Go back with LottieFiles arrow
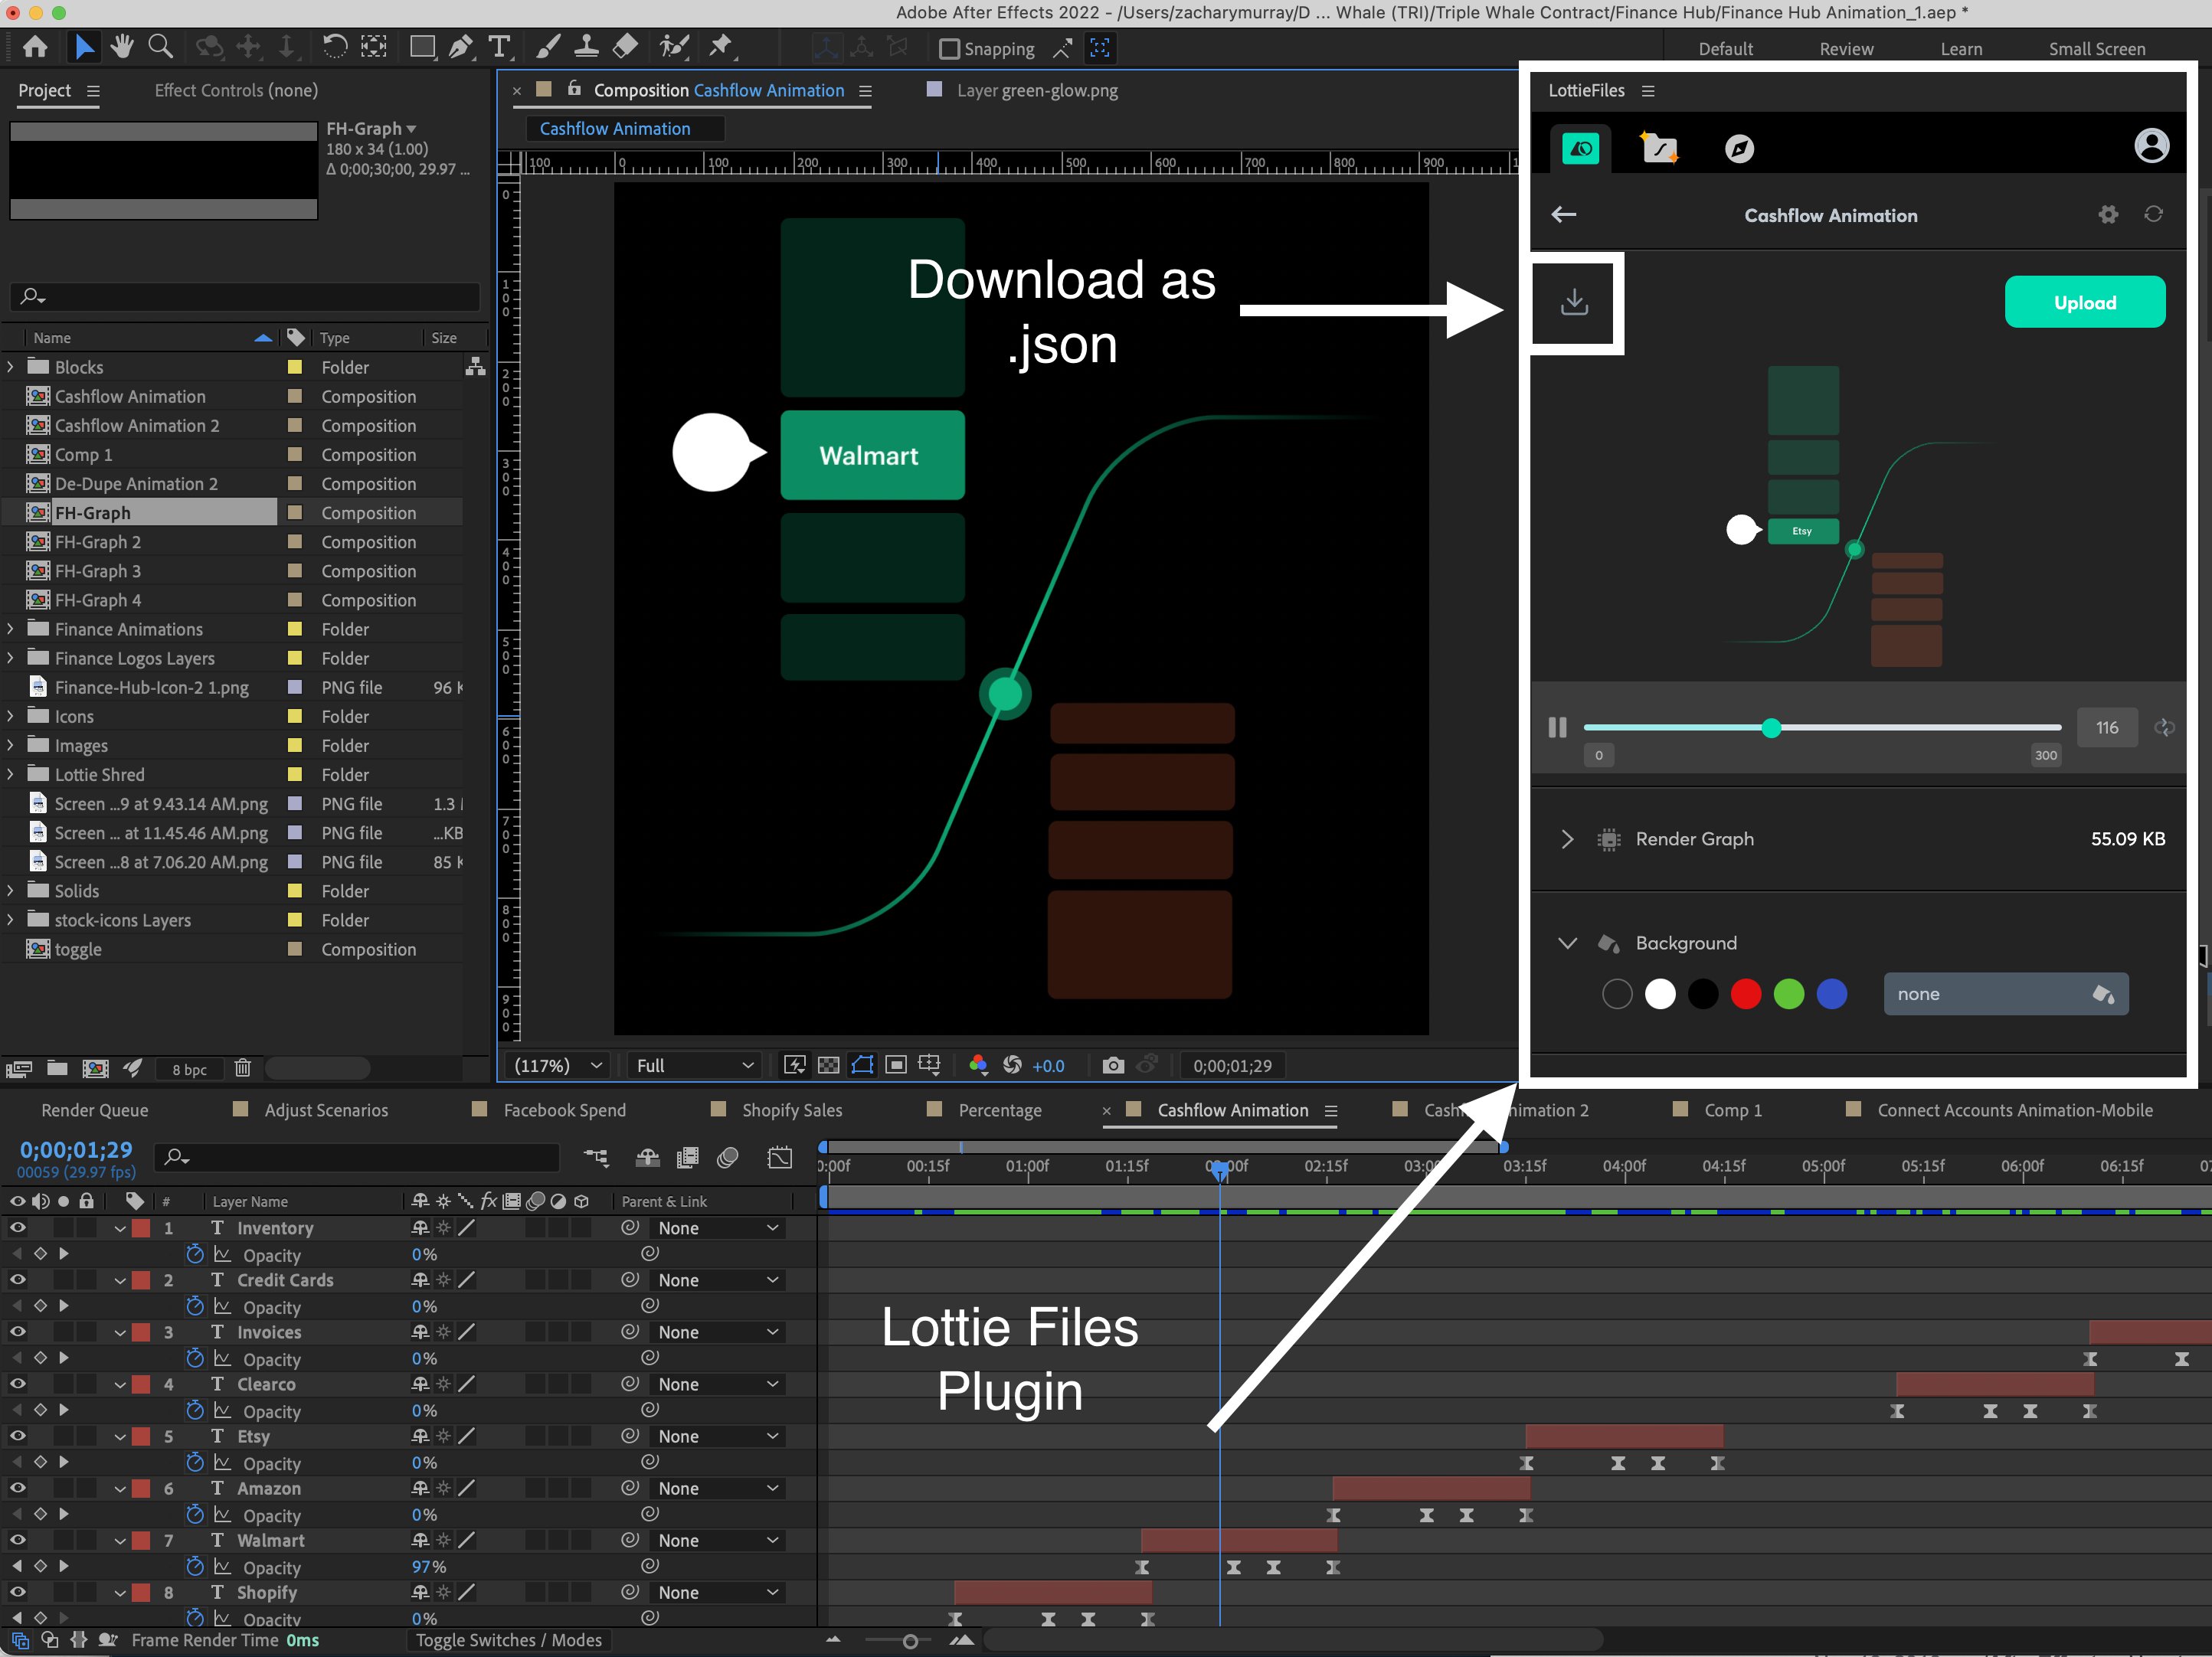The image size is (2212, 1657). 1564,214
